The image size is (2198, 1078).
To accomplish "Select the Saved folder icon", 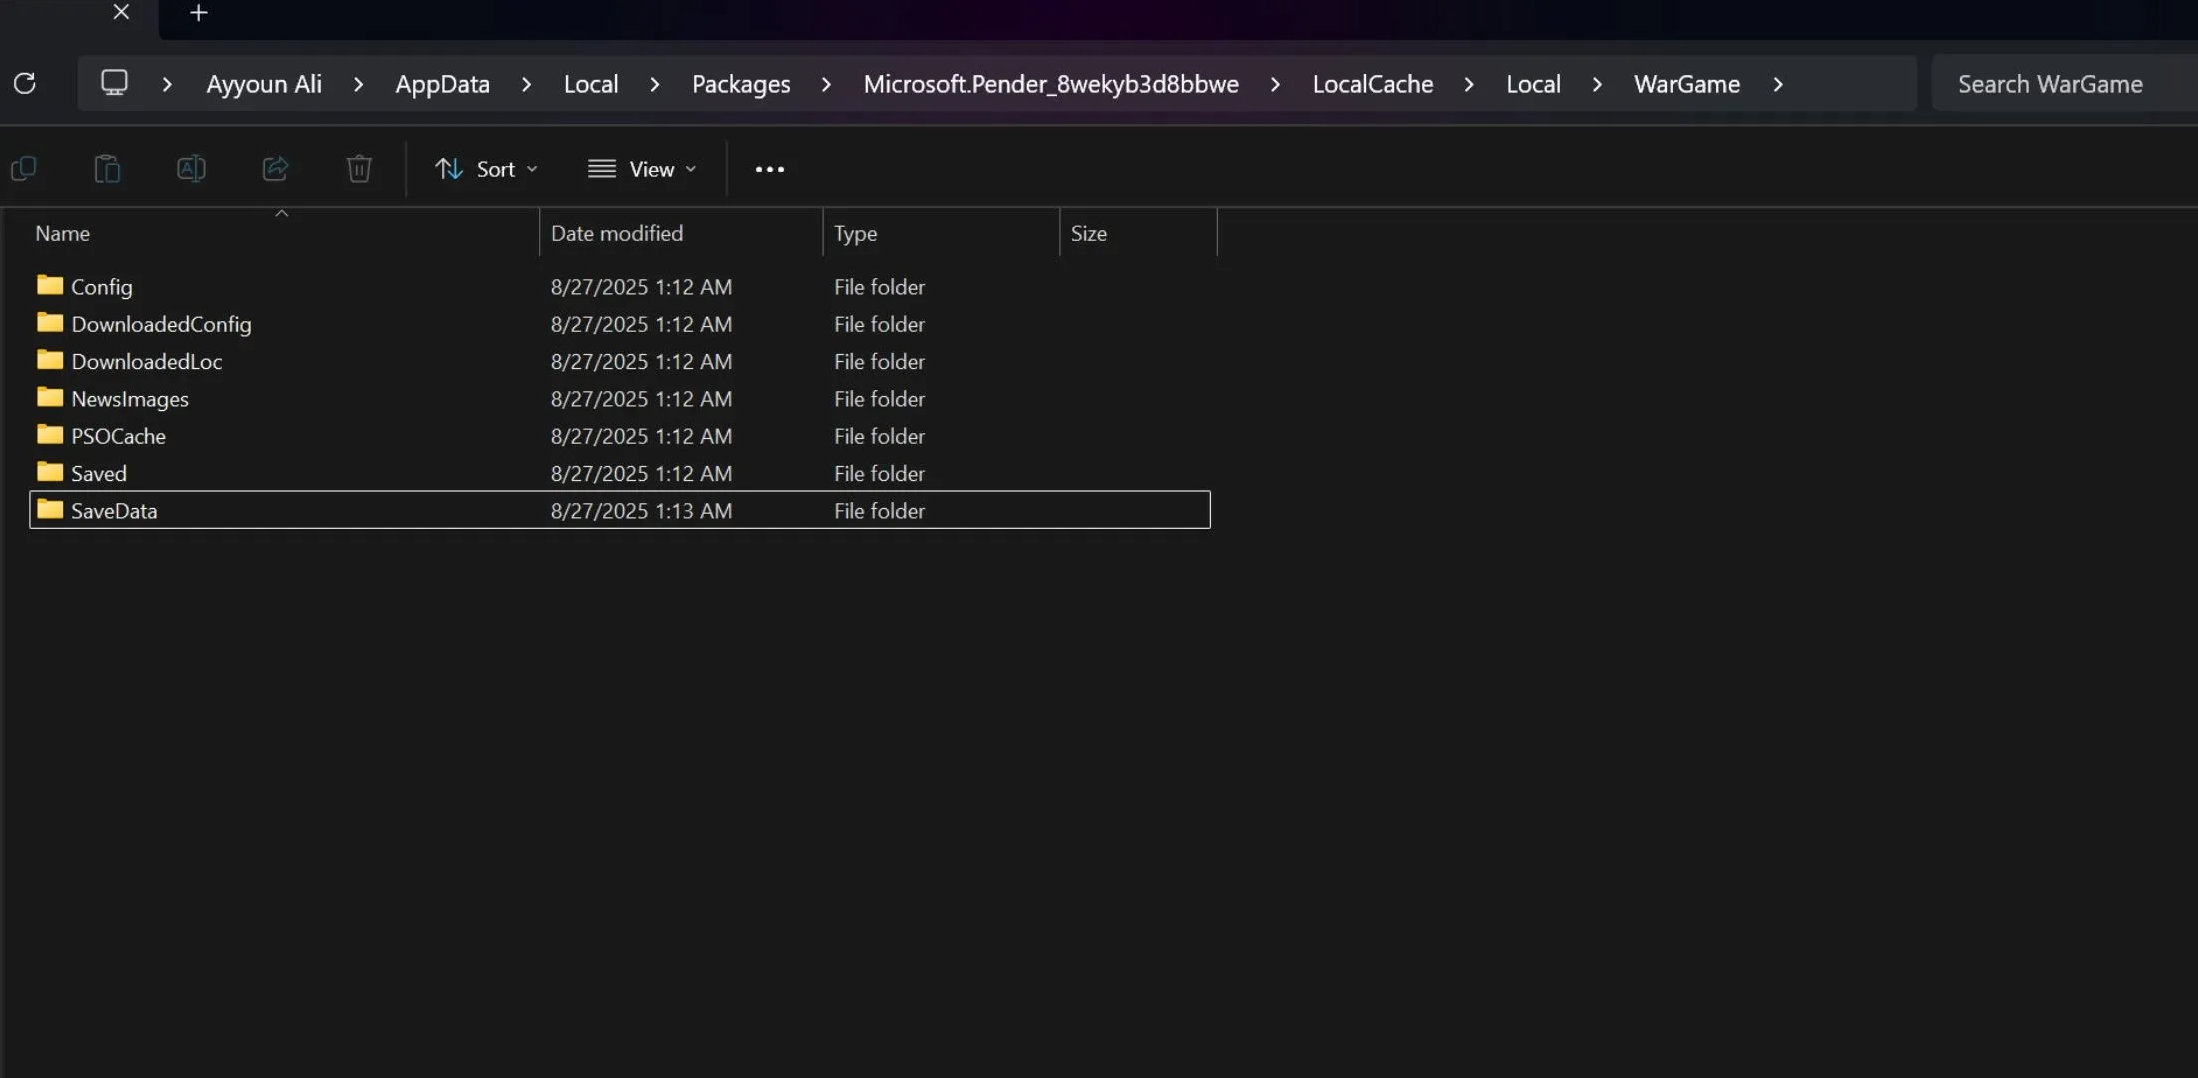I will pos(50,471).
